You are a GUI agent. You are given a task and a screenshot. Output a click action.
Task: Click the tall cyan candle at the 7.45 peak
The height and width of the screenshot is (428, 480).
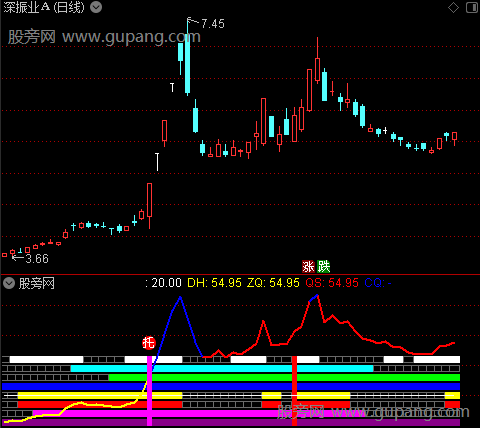(187, 63)
